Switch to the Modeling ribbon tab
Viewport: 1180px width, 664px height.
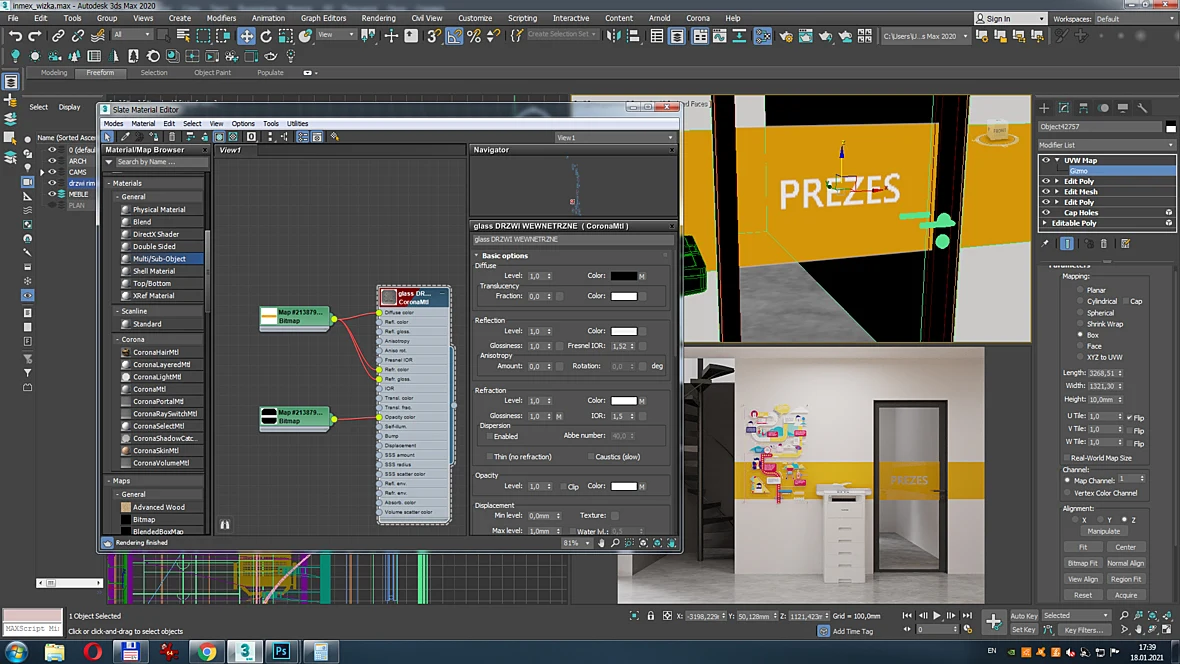pos(54,73)
